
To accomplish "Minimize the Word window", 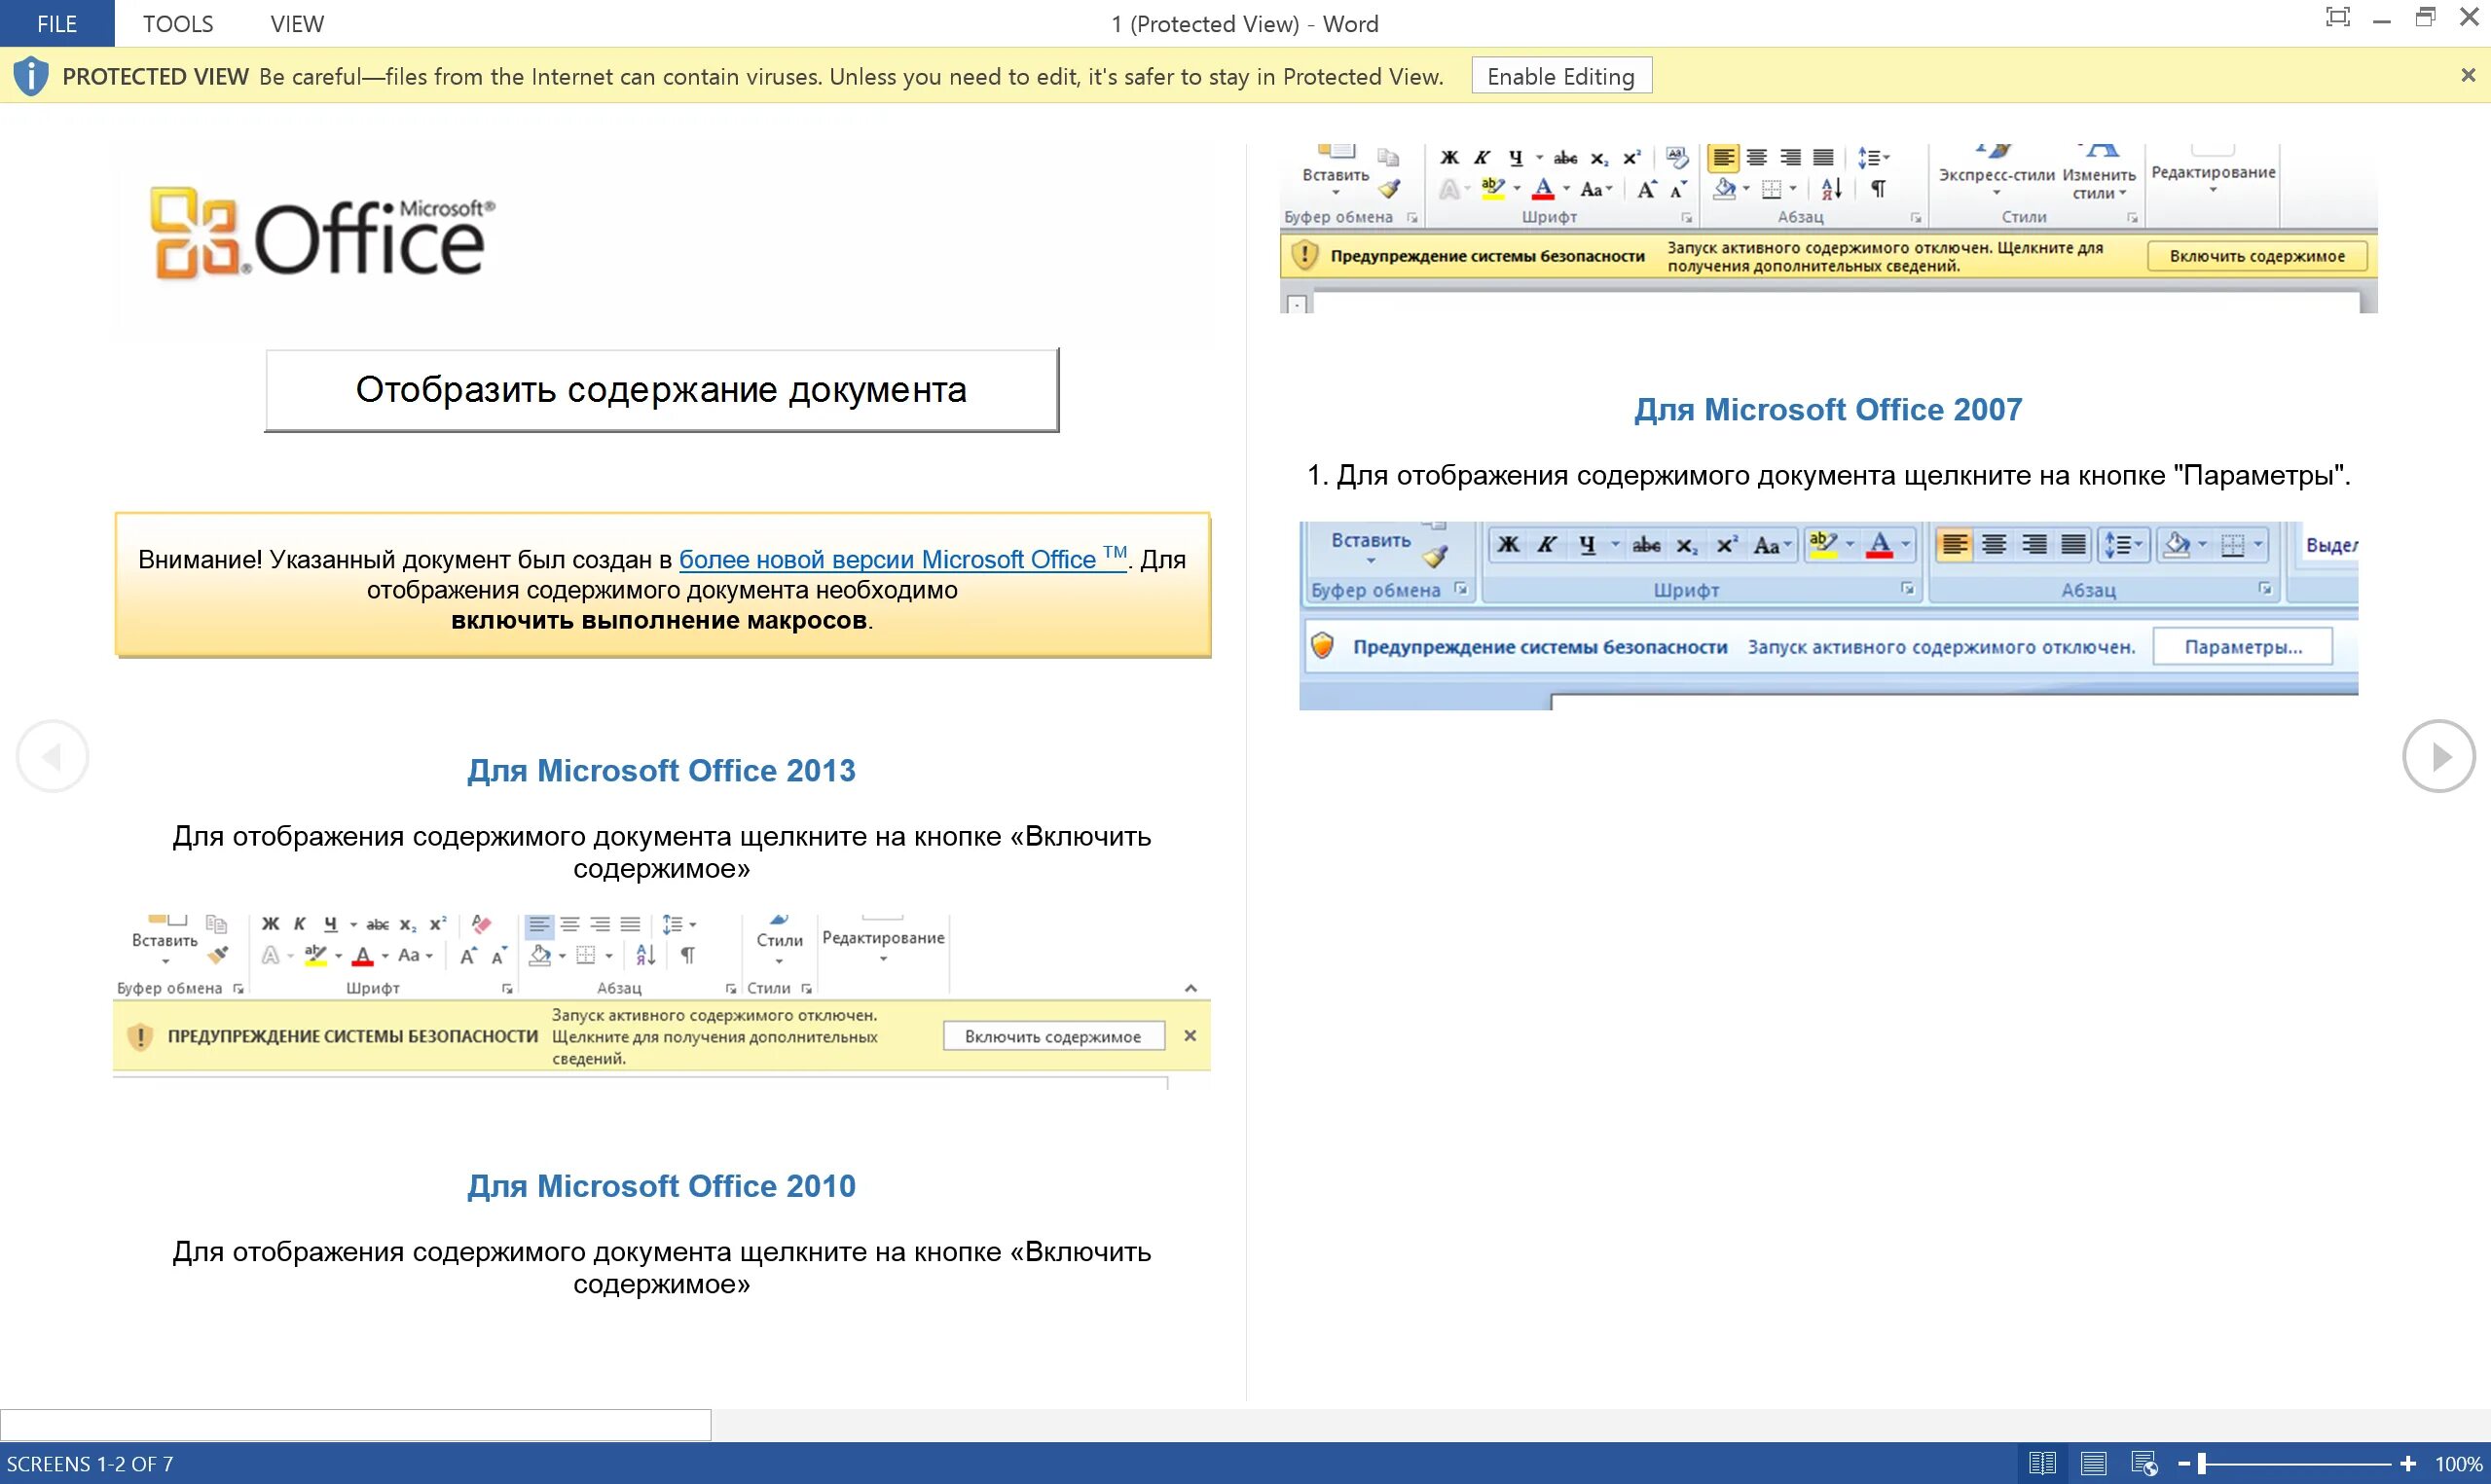I will pyautogui.click(x=2382, y=19).
